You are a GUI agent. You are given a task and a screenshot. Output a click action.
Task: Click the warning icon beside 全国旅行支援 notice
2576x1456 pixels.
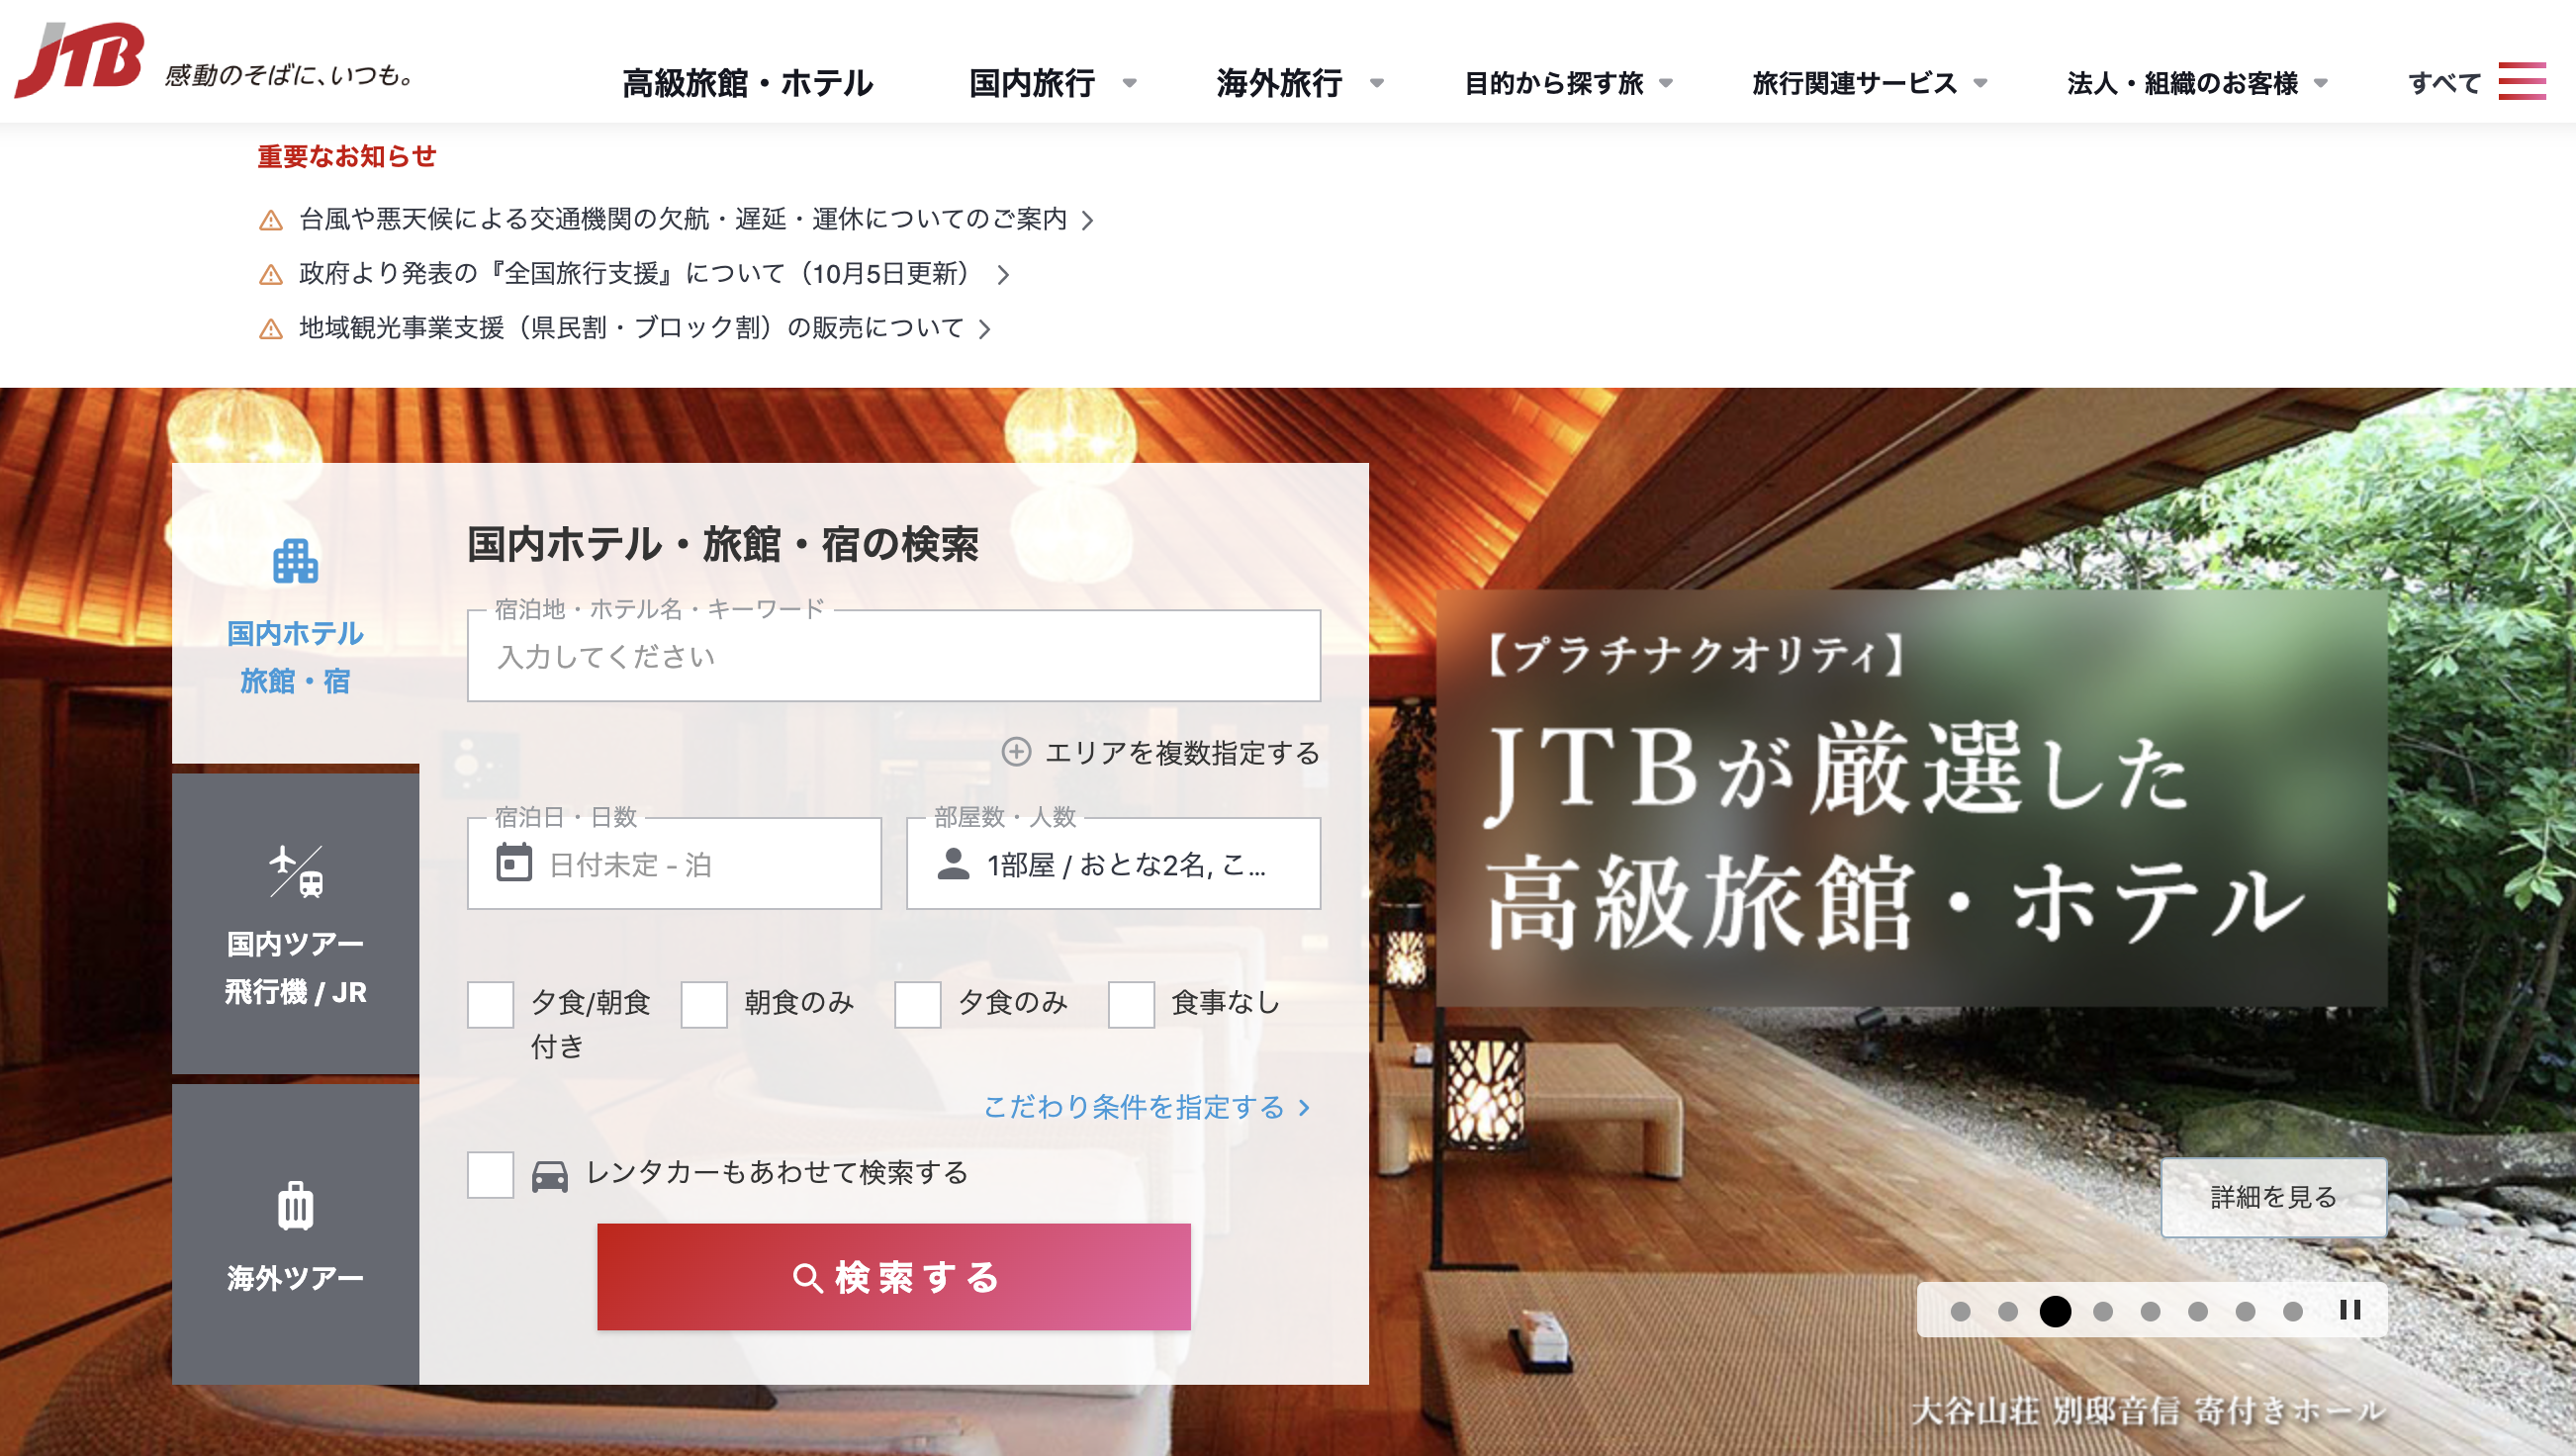tap(271, 274)
